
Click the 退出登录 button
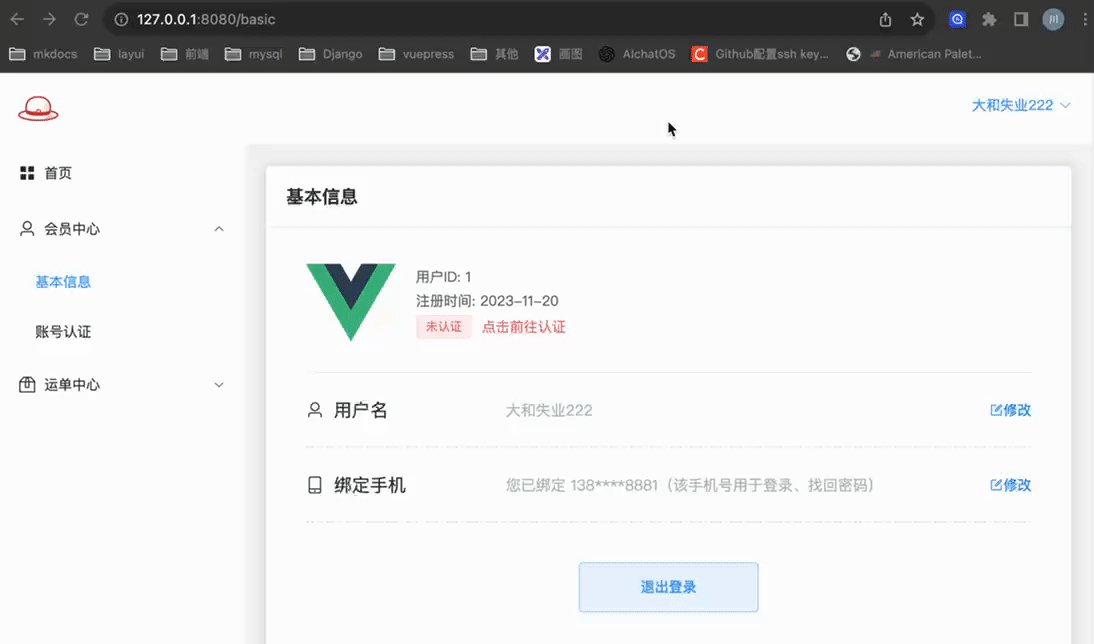668,587
